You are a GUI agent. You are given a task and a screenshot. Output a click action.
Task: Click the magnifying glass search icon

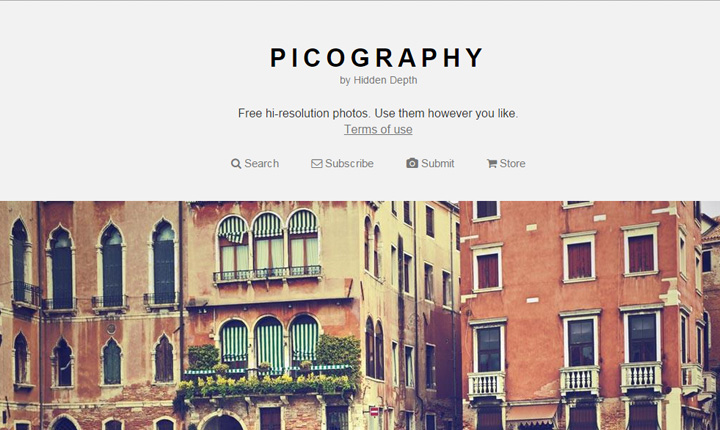236,164
